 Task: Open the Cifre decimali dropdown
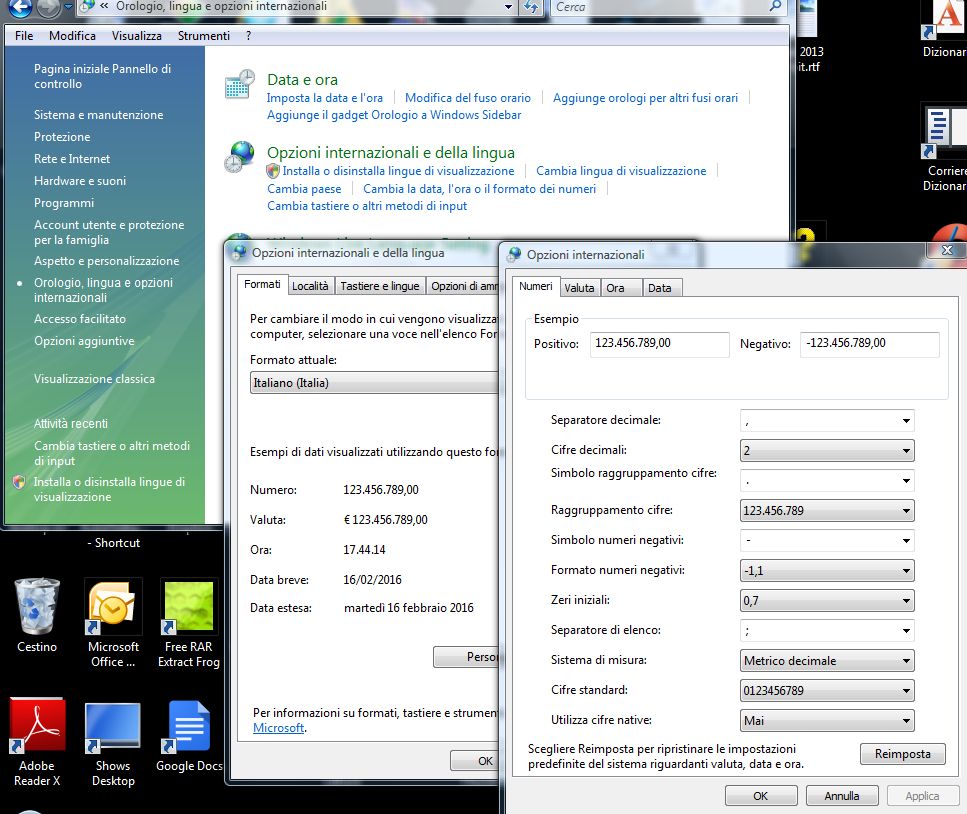826,451
